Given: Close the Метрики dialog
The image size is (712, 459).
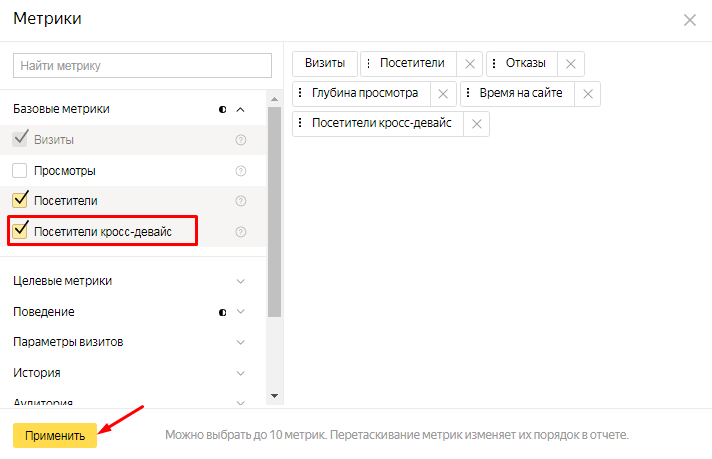Looking at the screenshot, I should (x=690, y=20).
